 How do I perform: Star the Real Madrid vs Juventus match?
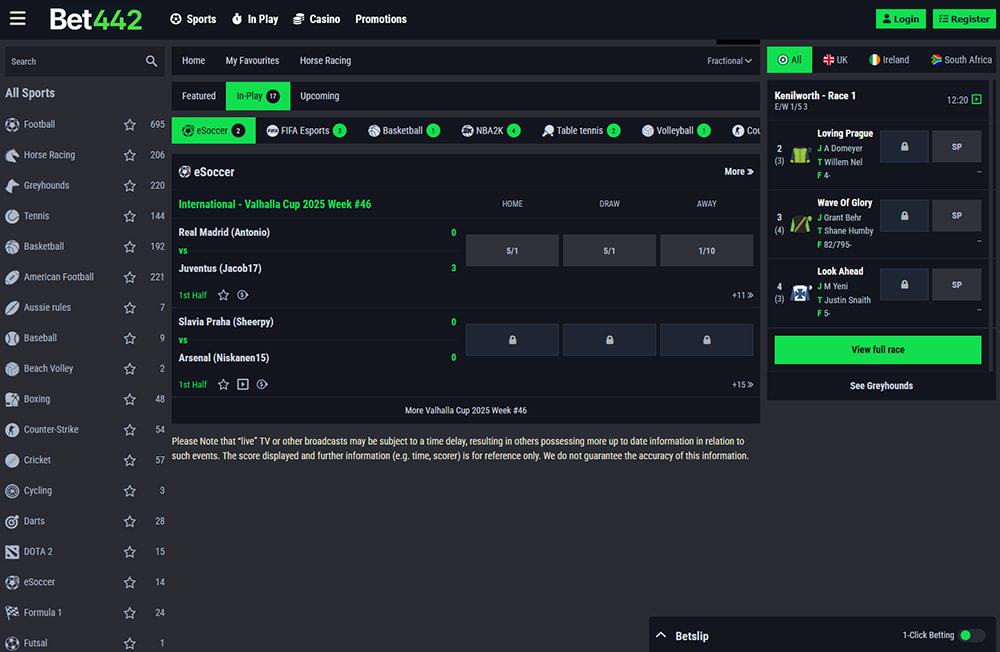click(224, 295)
